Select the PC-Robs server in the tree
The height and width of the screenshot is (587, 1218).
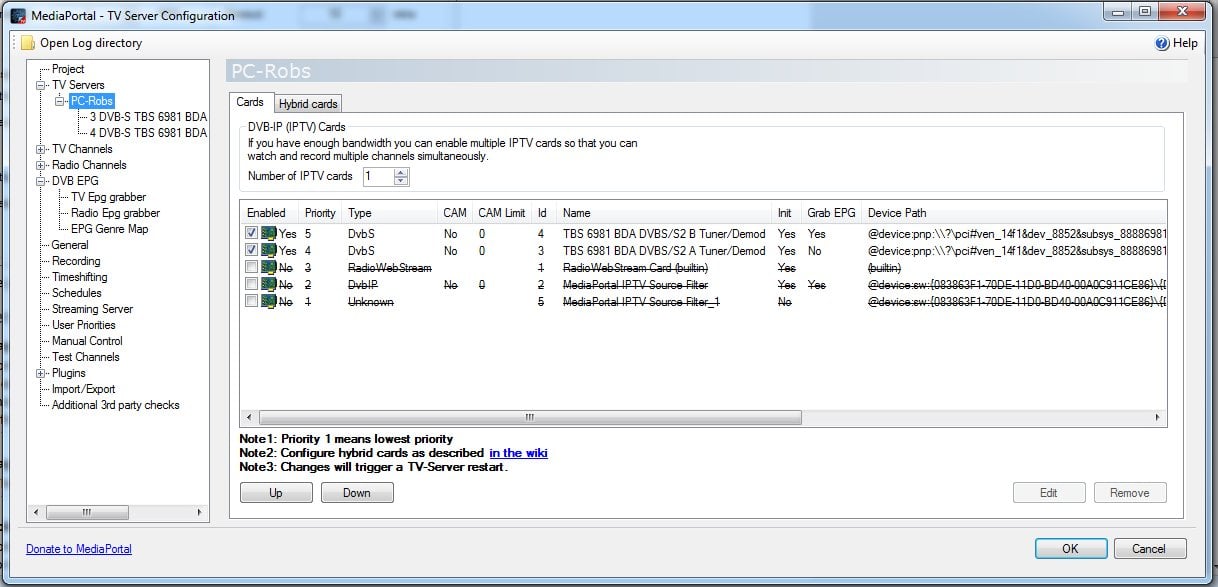[x=92, y=101]
